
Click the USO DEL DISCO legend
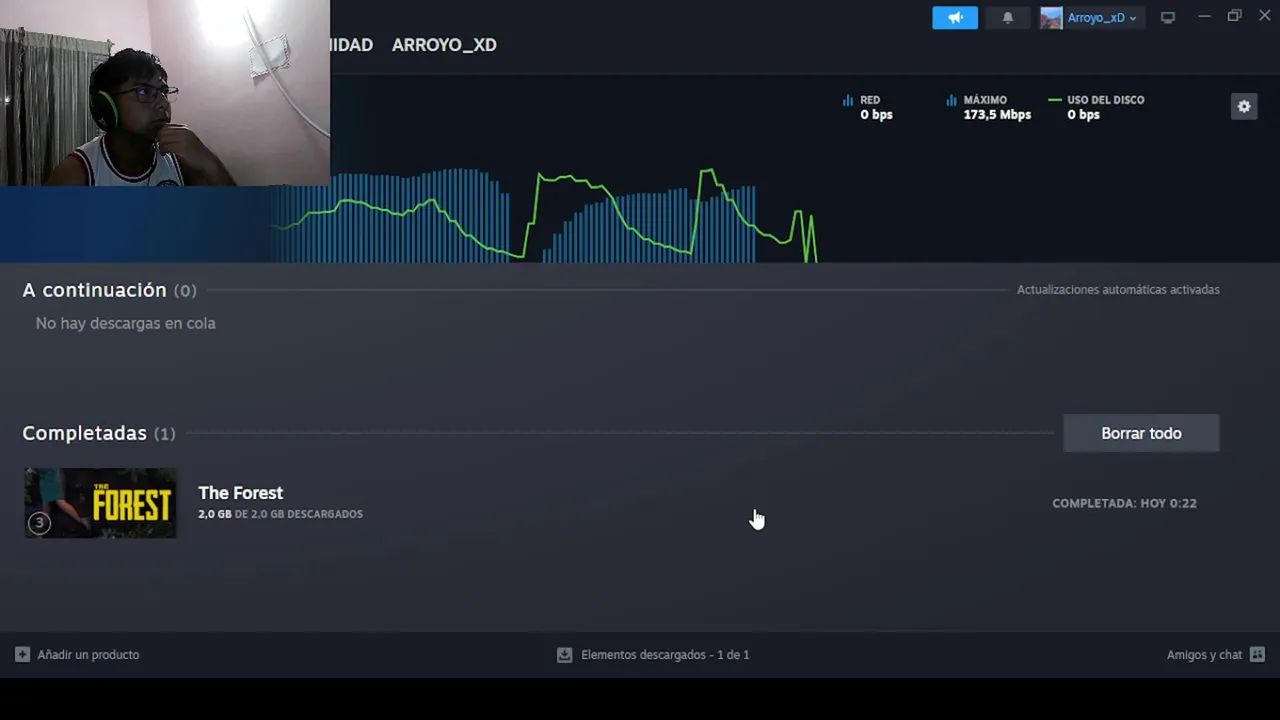pos(1096,107)
